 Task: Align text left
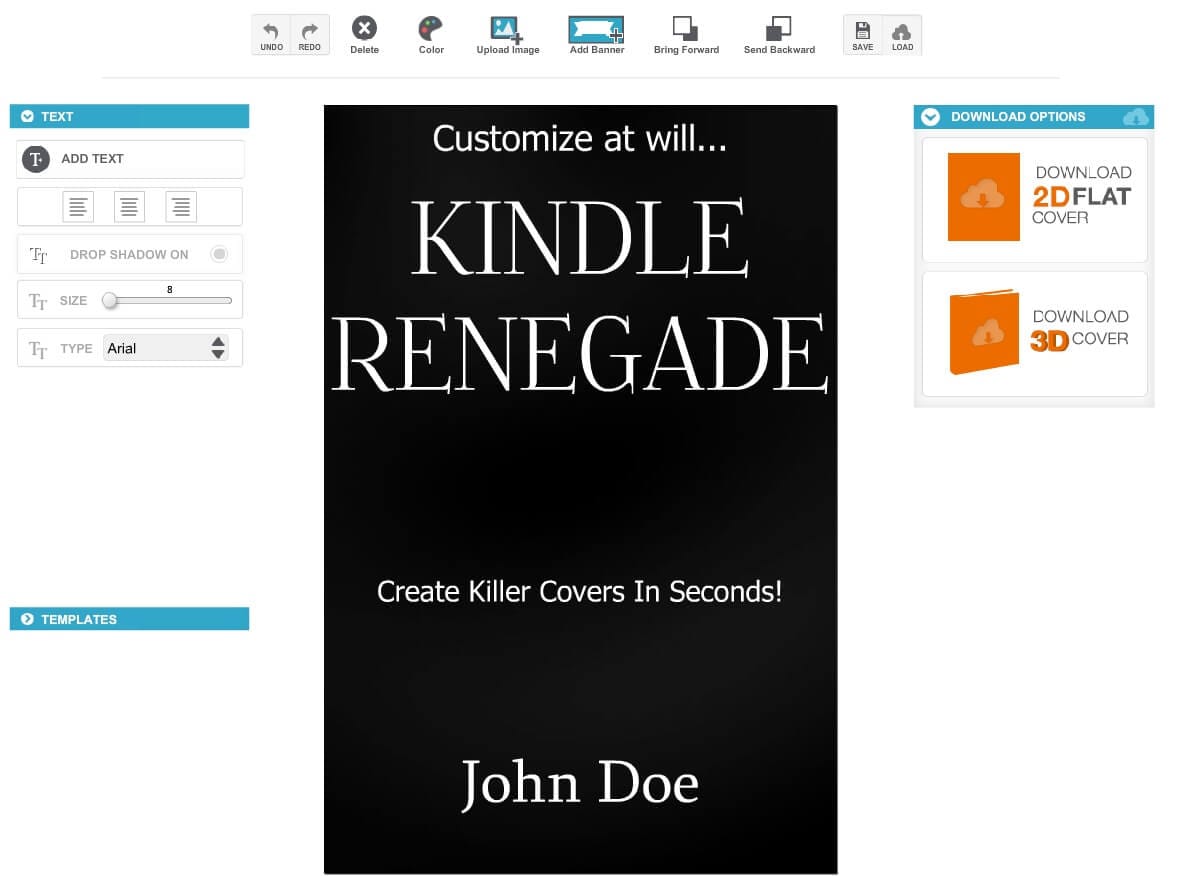point(78,206)
